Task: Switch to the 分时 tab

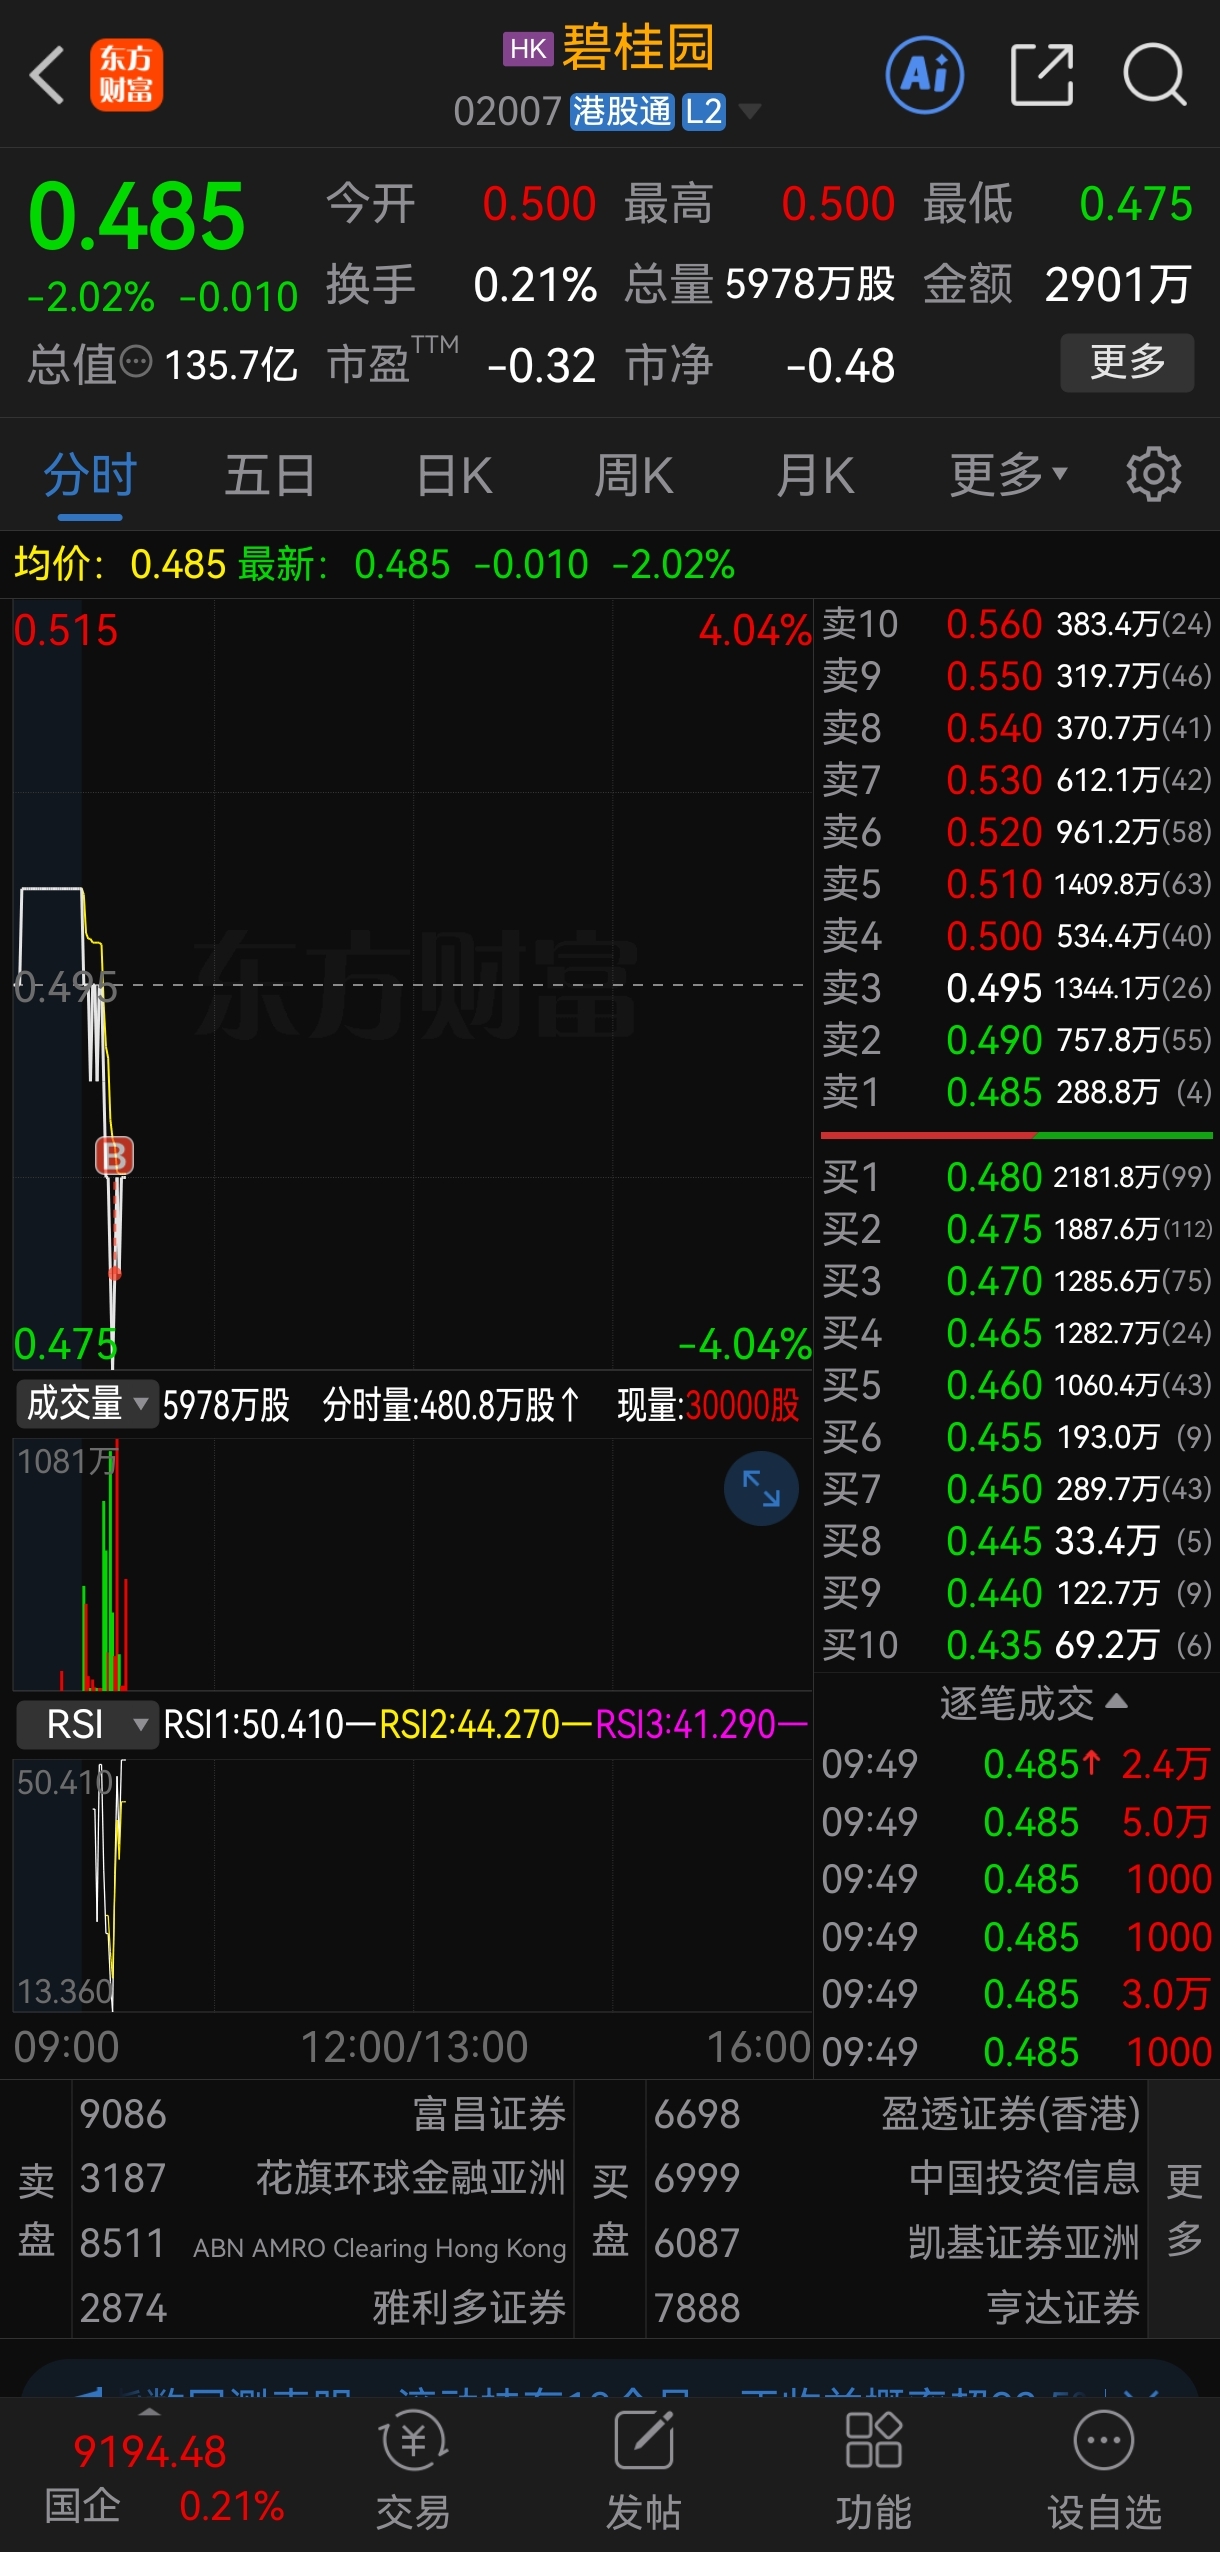Action: pos(90,475)
